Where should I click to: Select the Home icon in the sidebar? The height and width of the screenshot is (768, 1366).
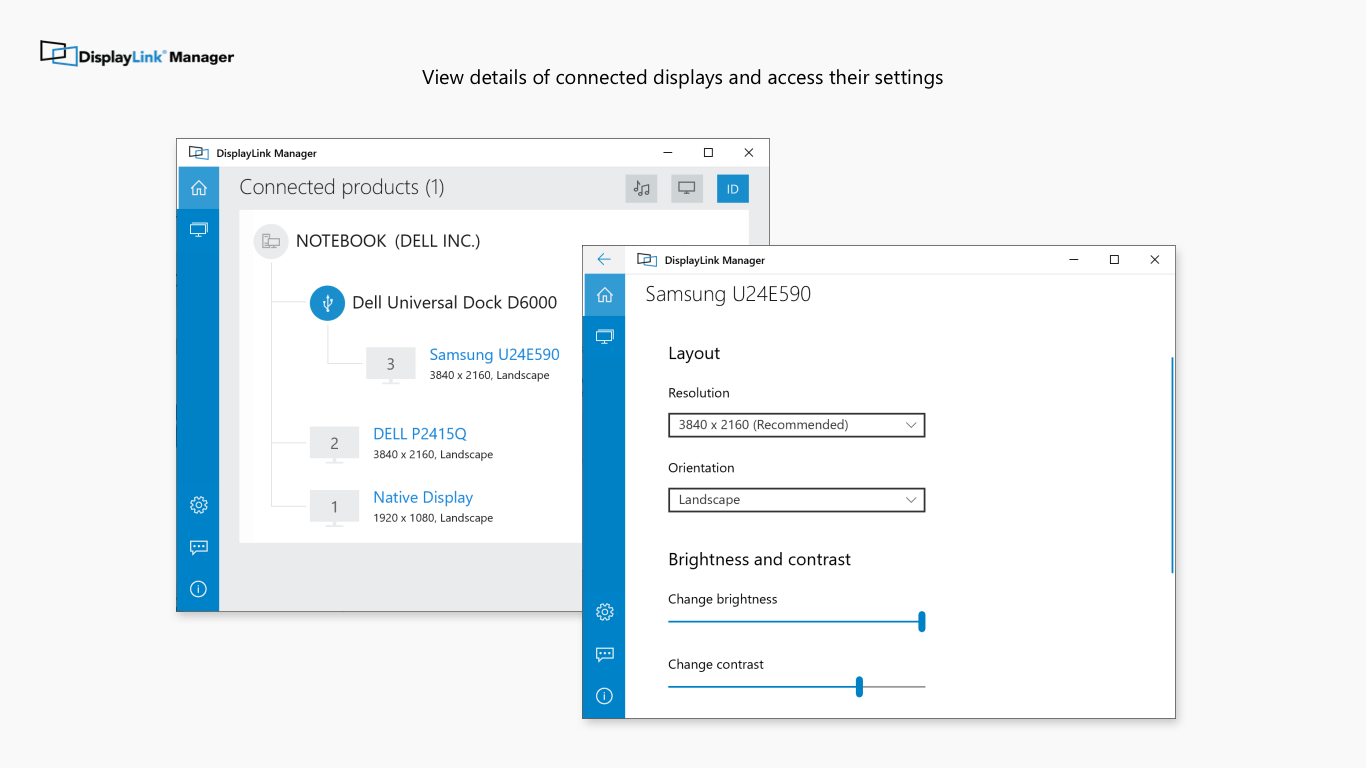[x=198, y=187]
